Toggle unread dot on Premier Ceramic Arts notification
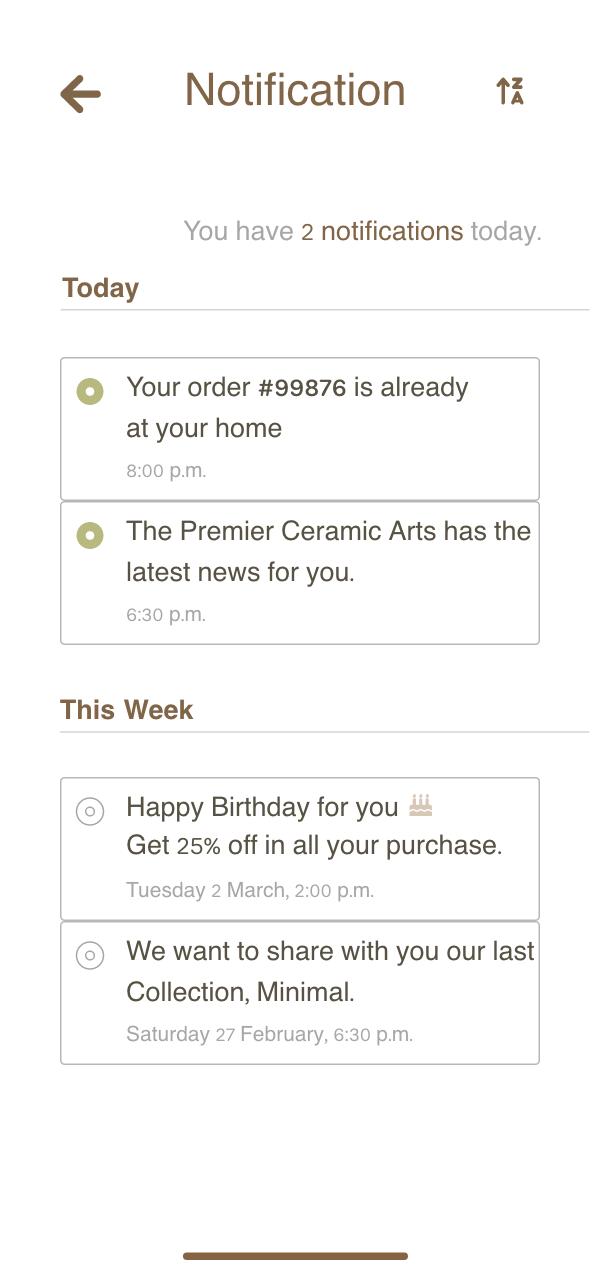Viewport: 590px width, 1278px height. click(x=90, y=535)
